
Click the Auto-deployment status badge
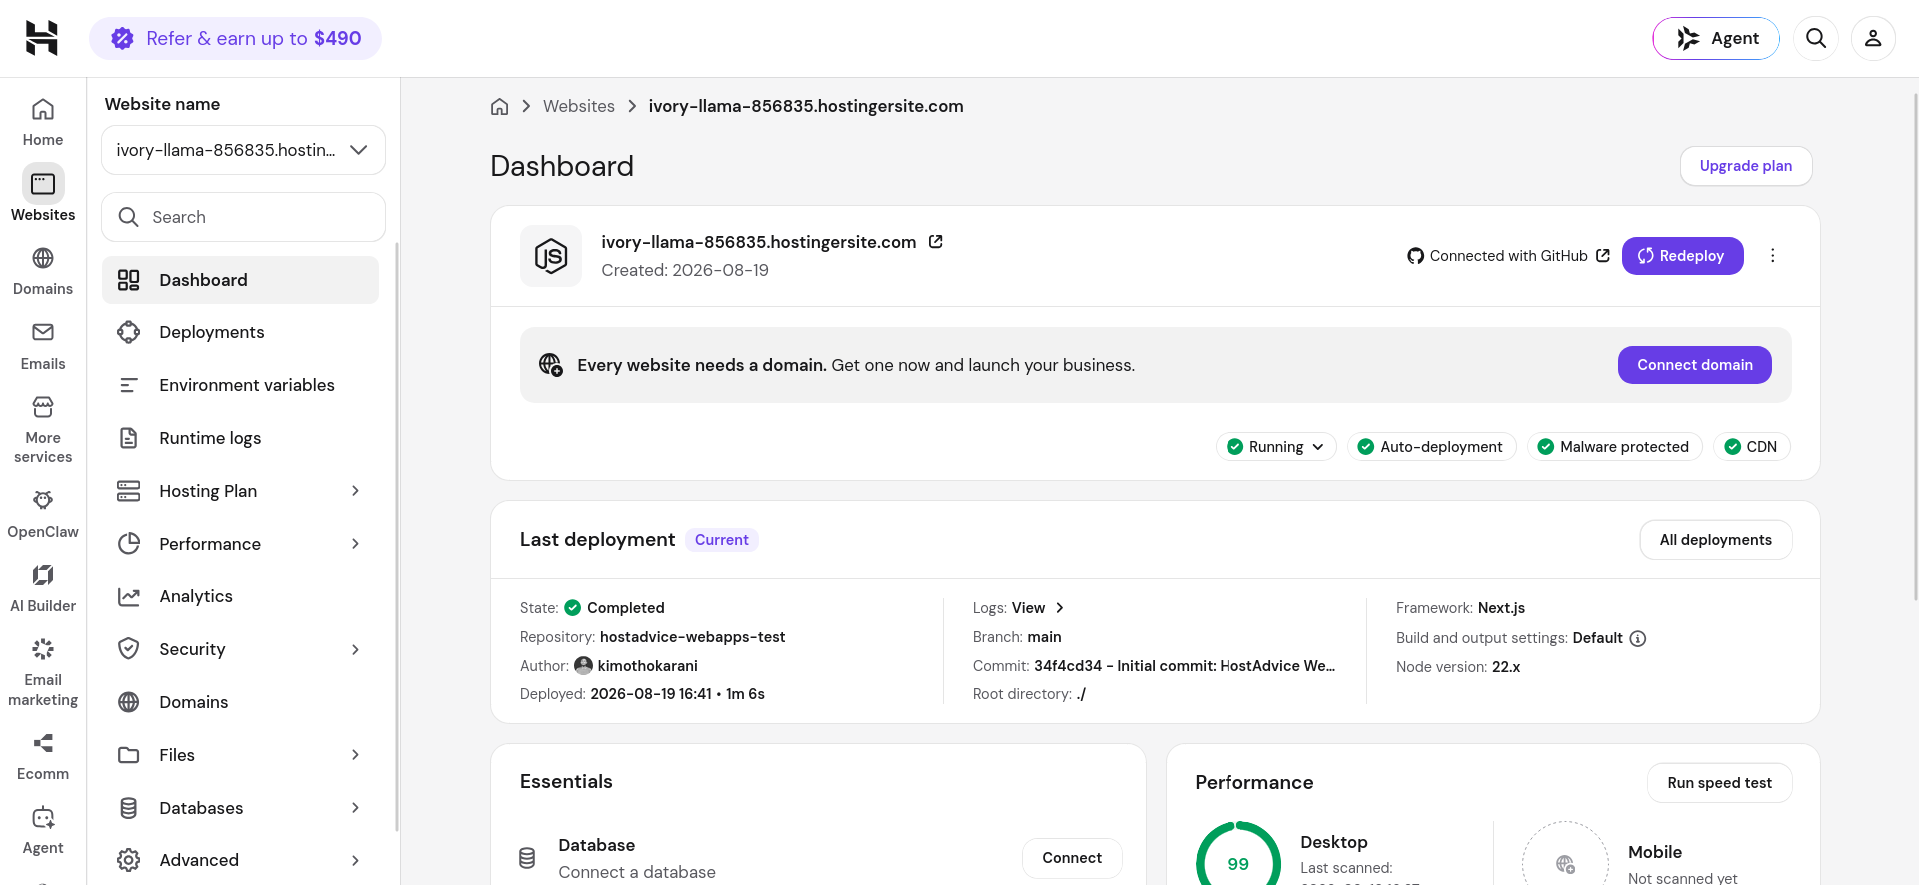pos(1431,447)
